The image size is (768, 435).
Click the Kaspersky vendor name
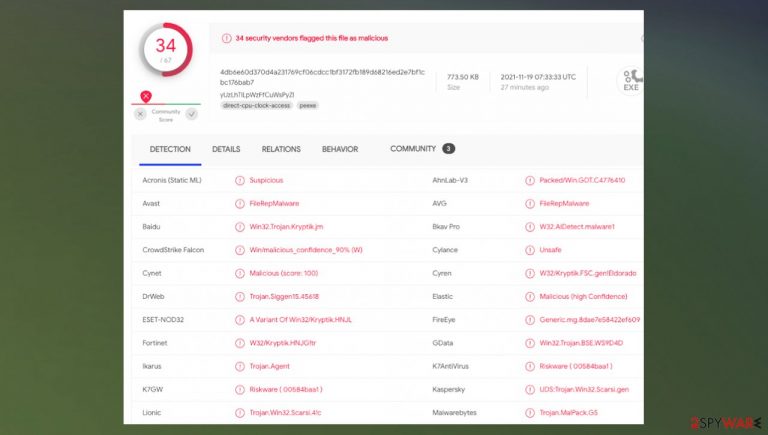[448, 389]
